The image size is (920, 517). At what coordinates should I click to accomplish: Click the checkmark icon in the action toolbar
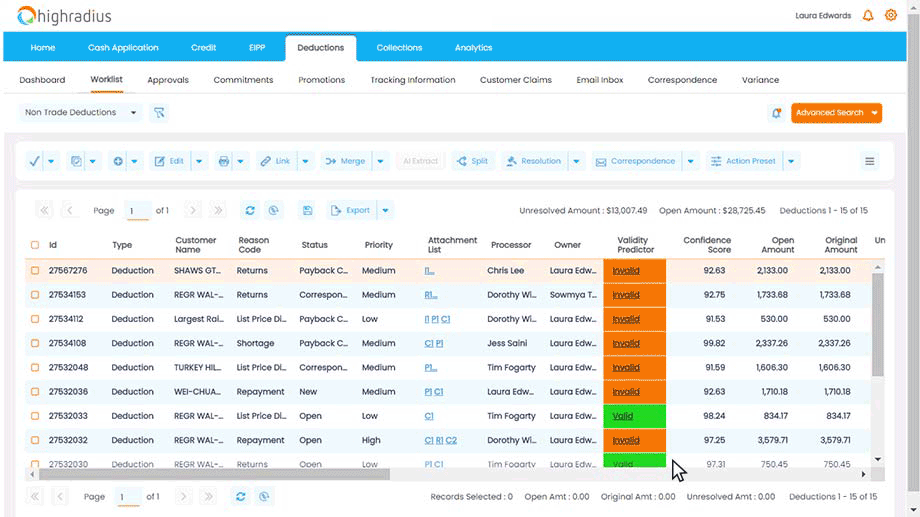[34, 161]
